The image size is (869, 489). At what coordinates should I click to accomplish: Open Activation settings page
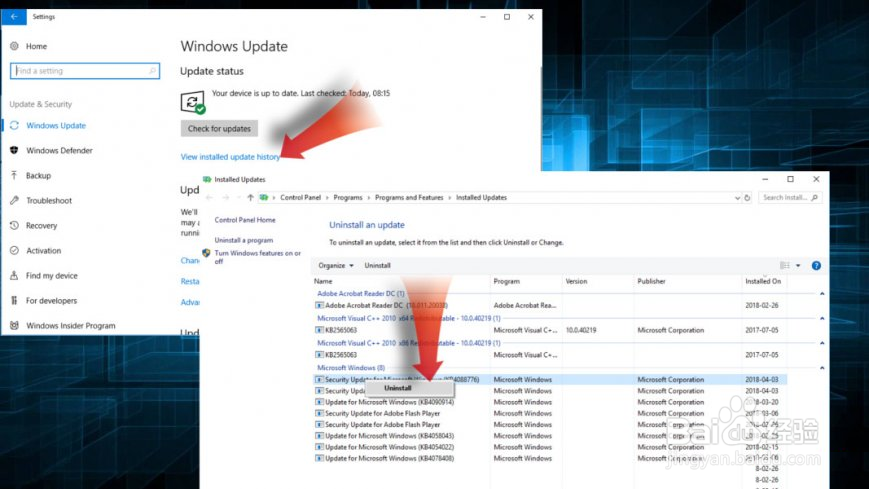click(x=44, y=251)
